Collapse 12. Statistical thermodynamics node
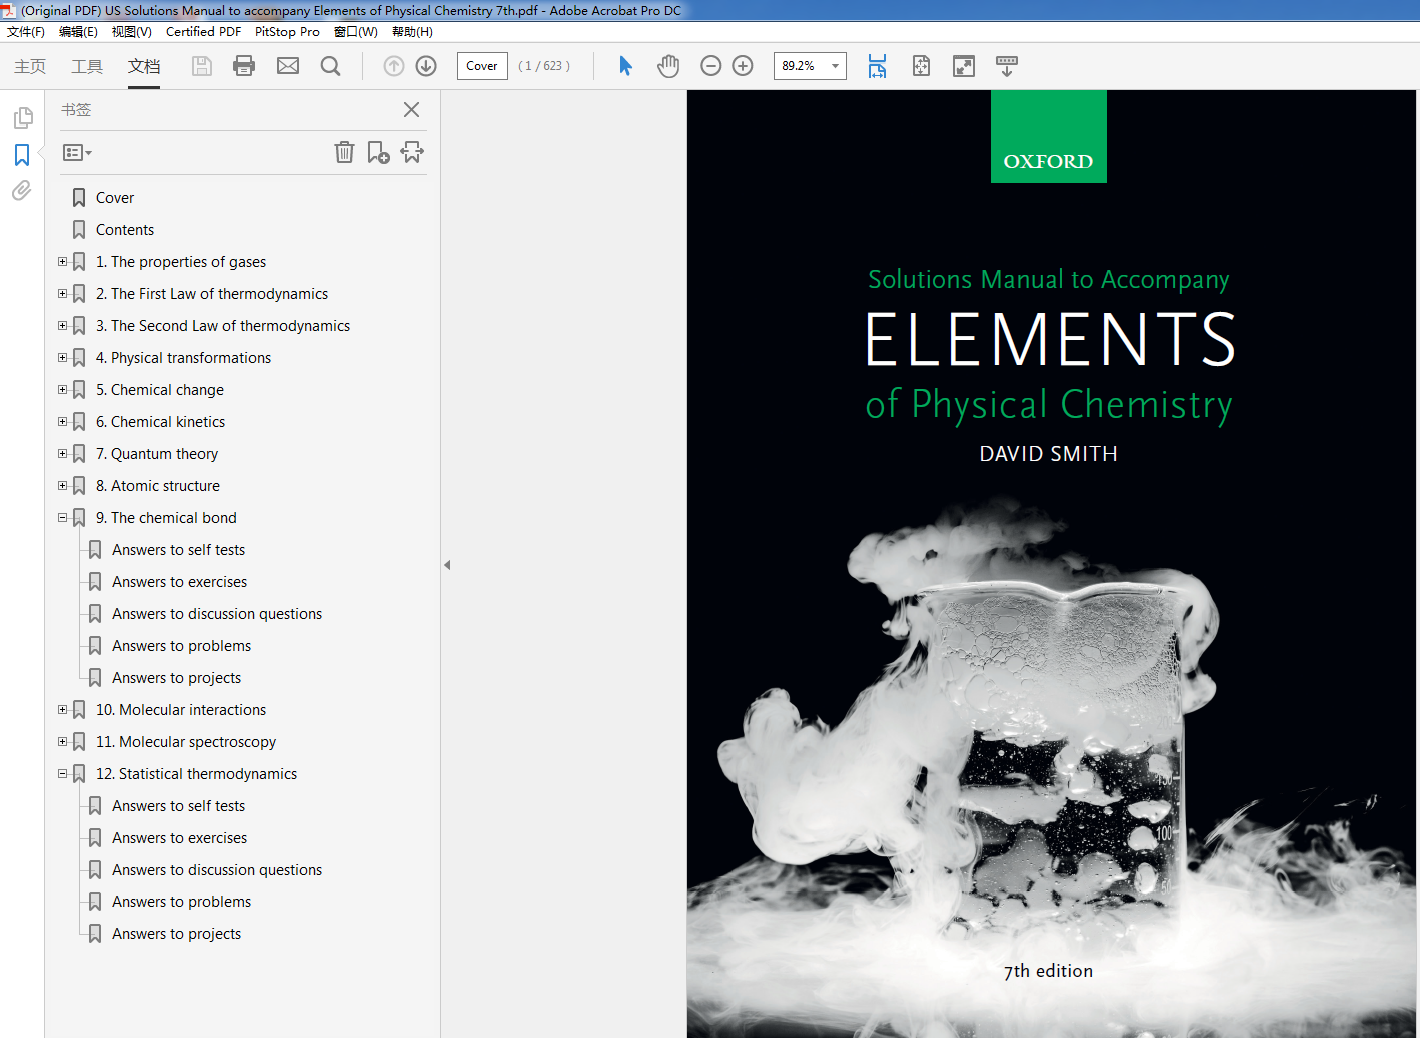 [63, 774]
